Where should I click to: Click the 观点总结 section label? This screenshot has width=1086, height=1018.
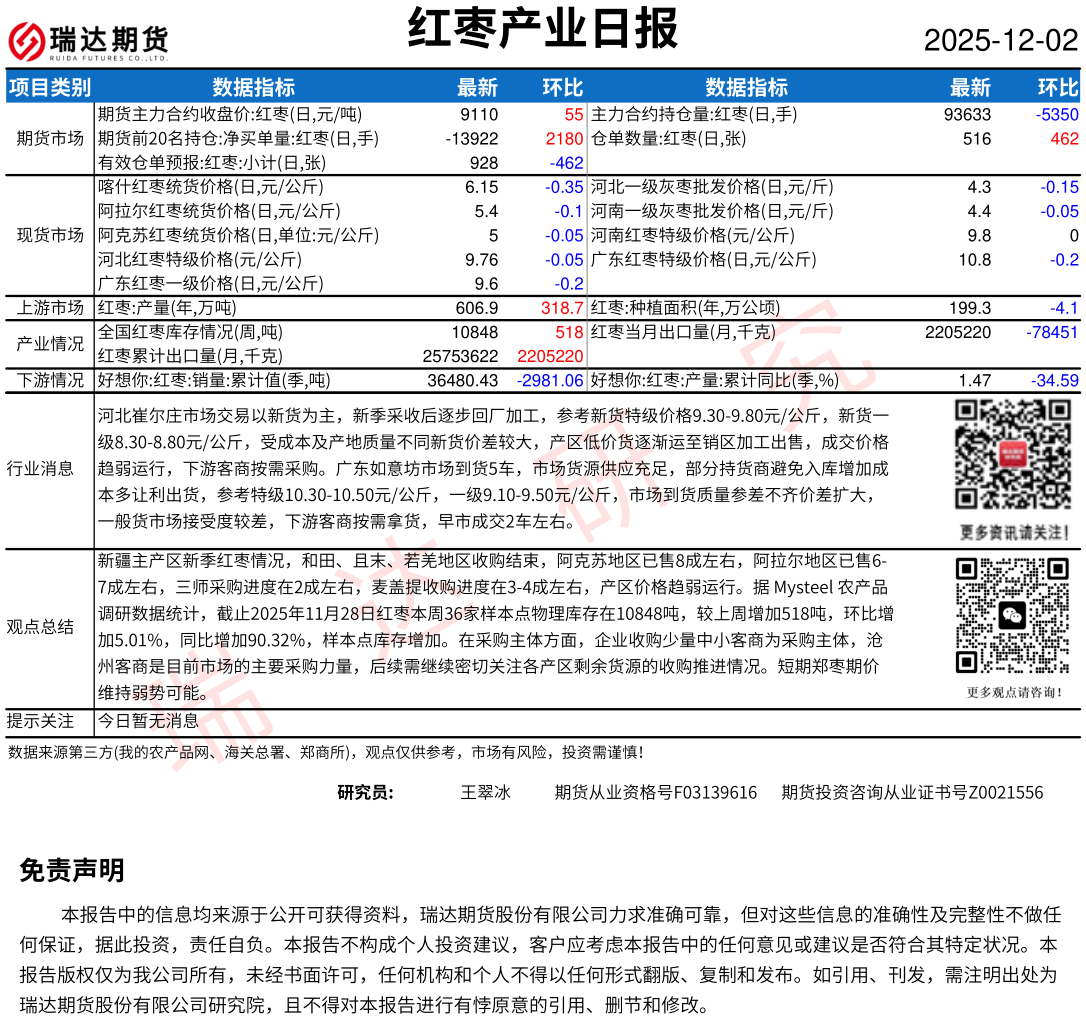point(40,627)
